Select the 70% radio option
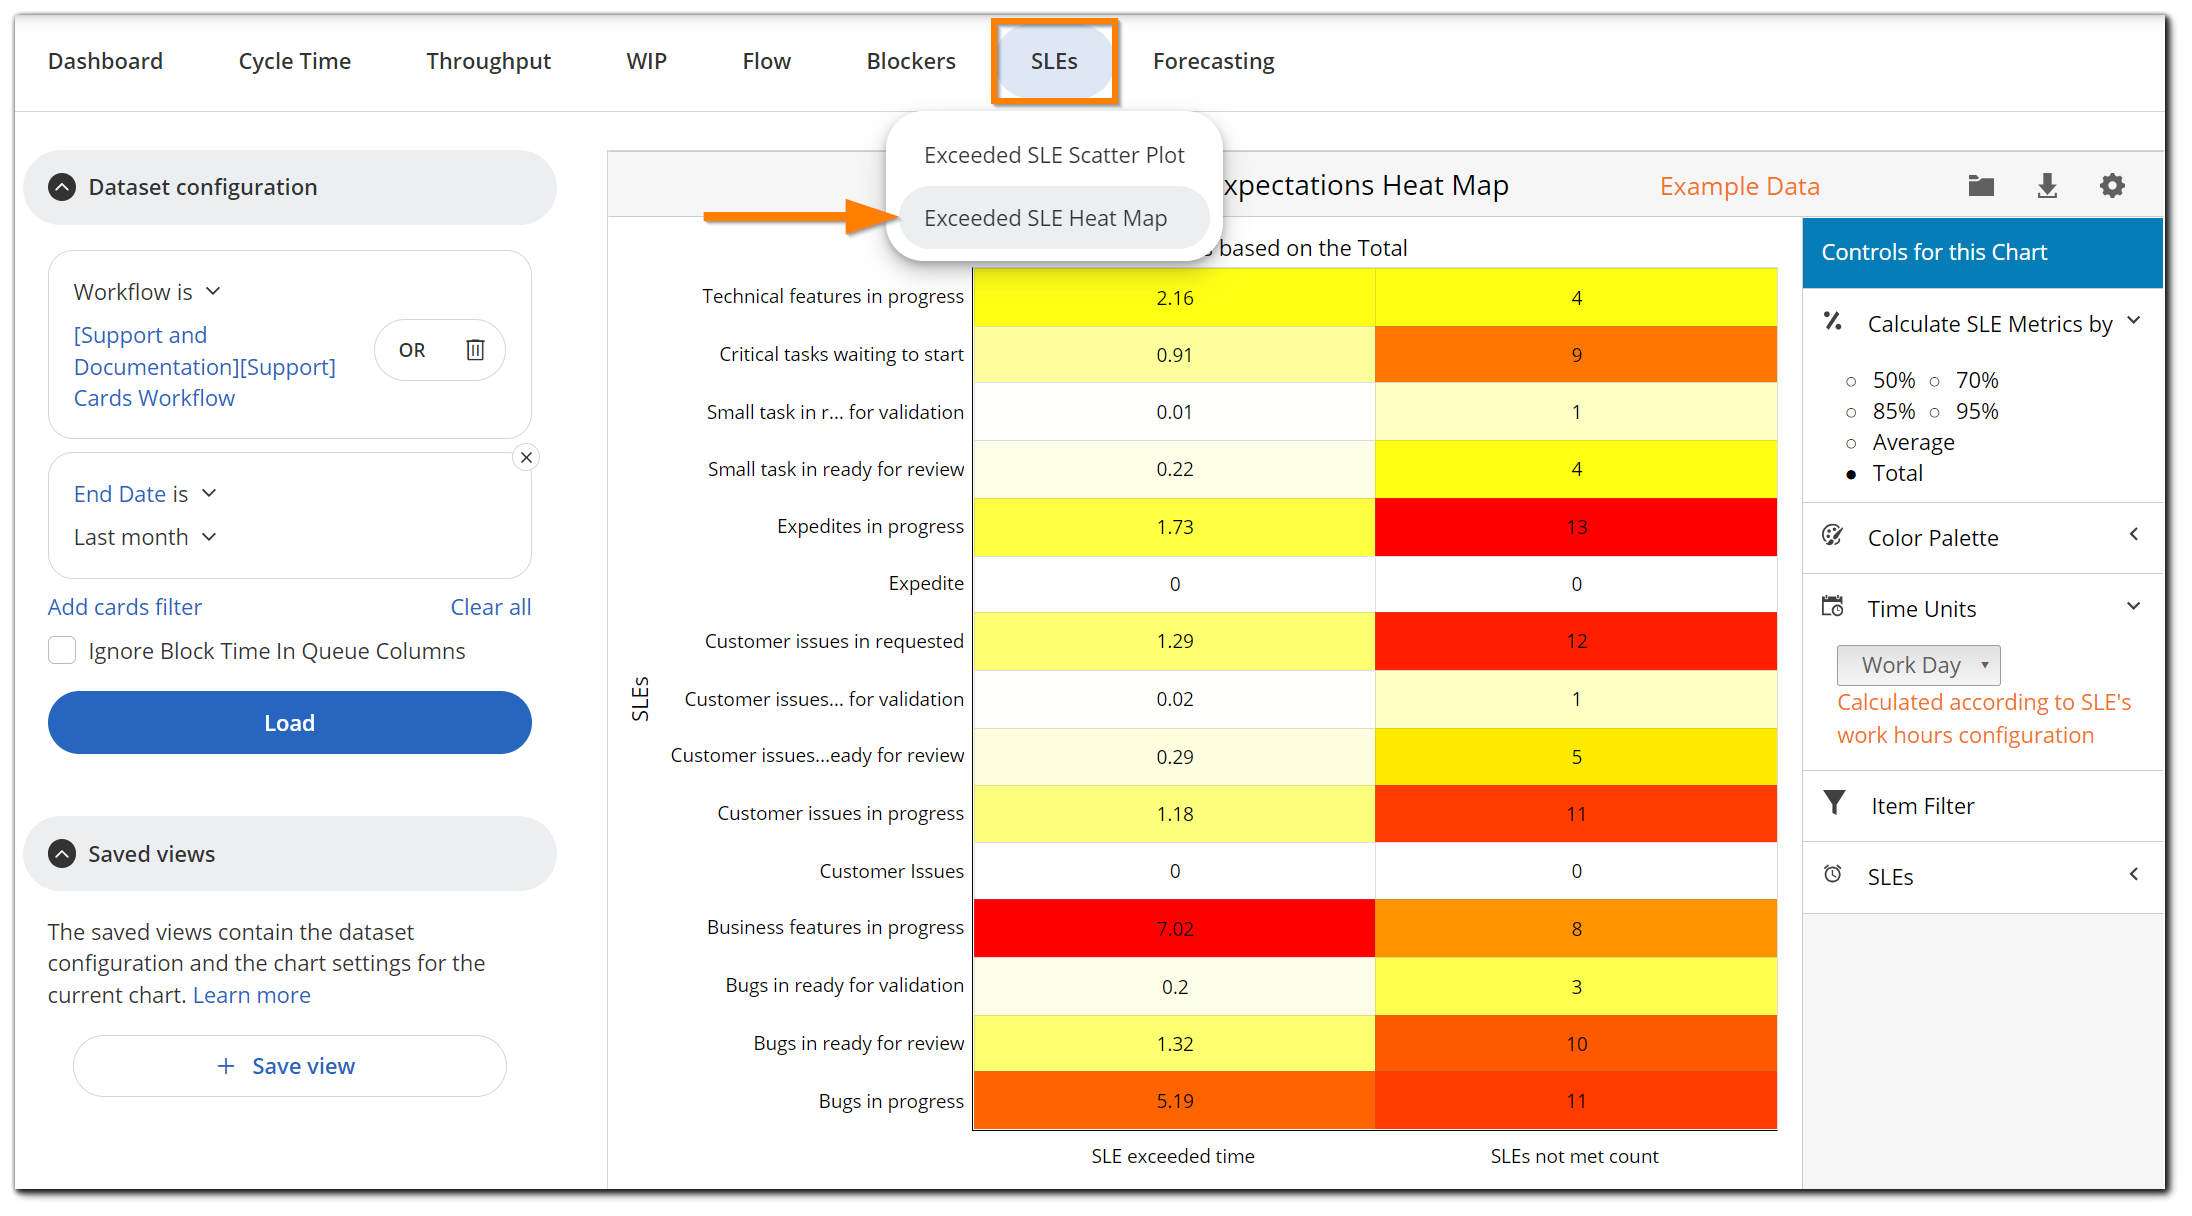 [1935, 381]
